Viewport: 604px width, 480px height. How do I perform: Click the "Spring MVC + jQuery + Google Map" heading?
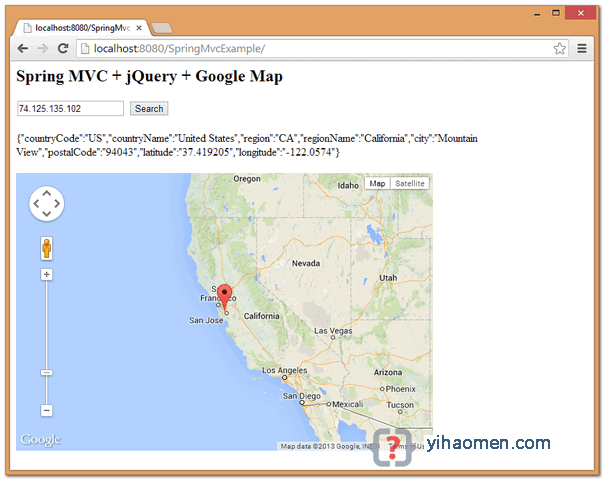click(149, 76)
